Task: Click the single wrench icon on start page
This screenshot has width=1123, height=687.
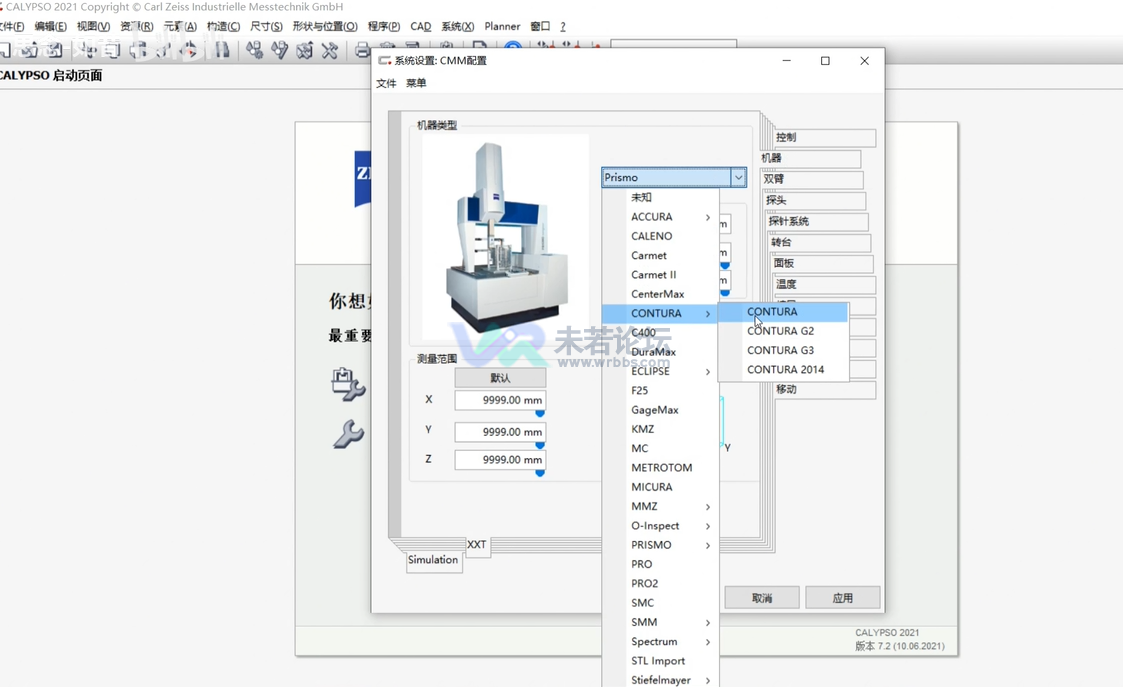Action: click(349, 434)
